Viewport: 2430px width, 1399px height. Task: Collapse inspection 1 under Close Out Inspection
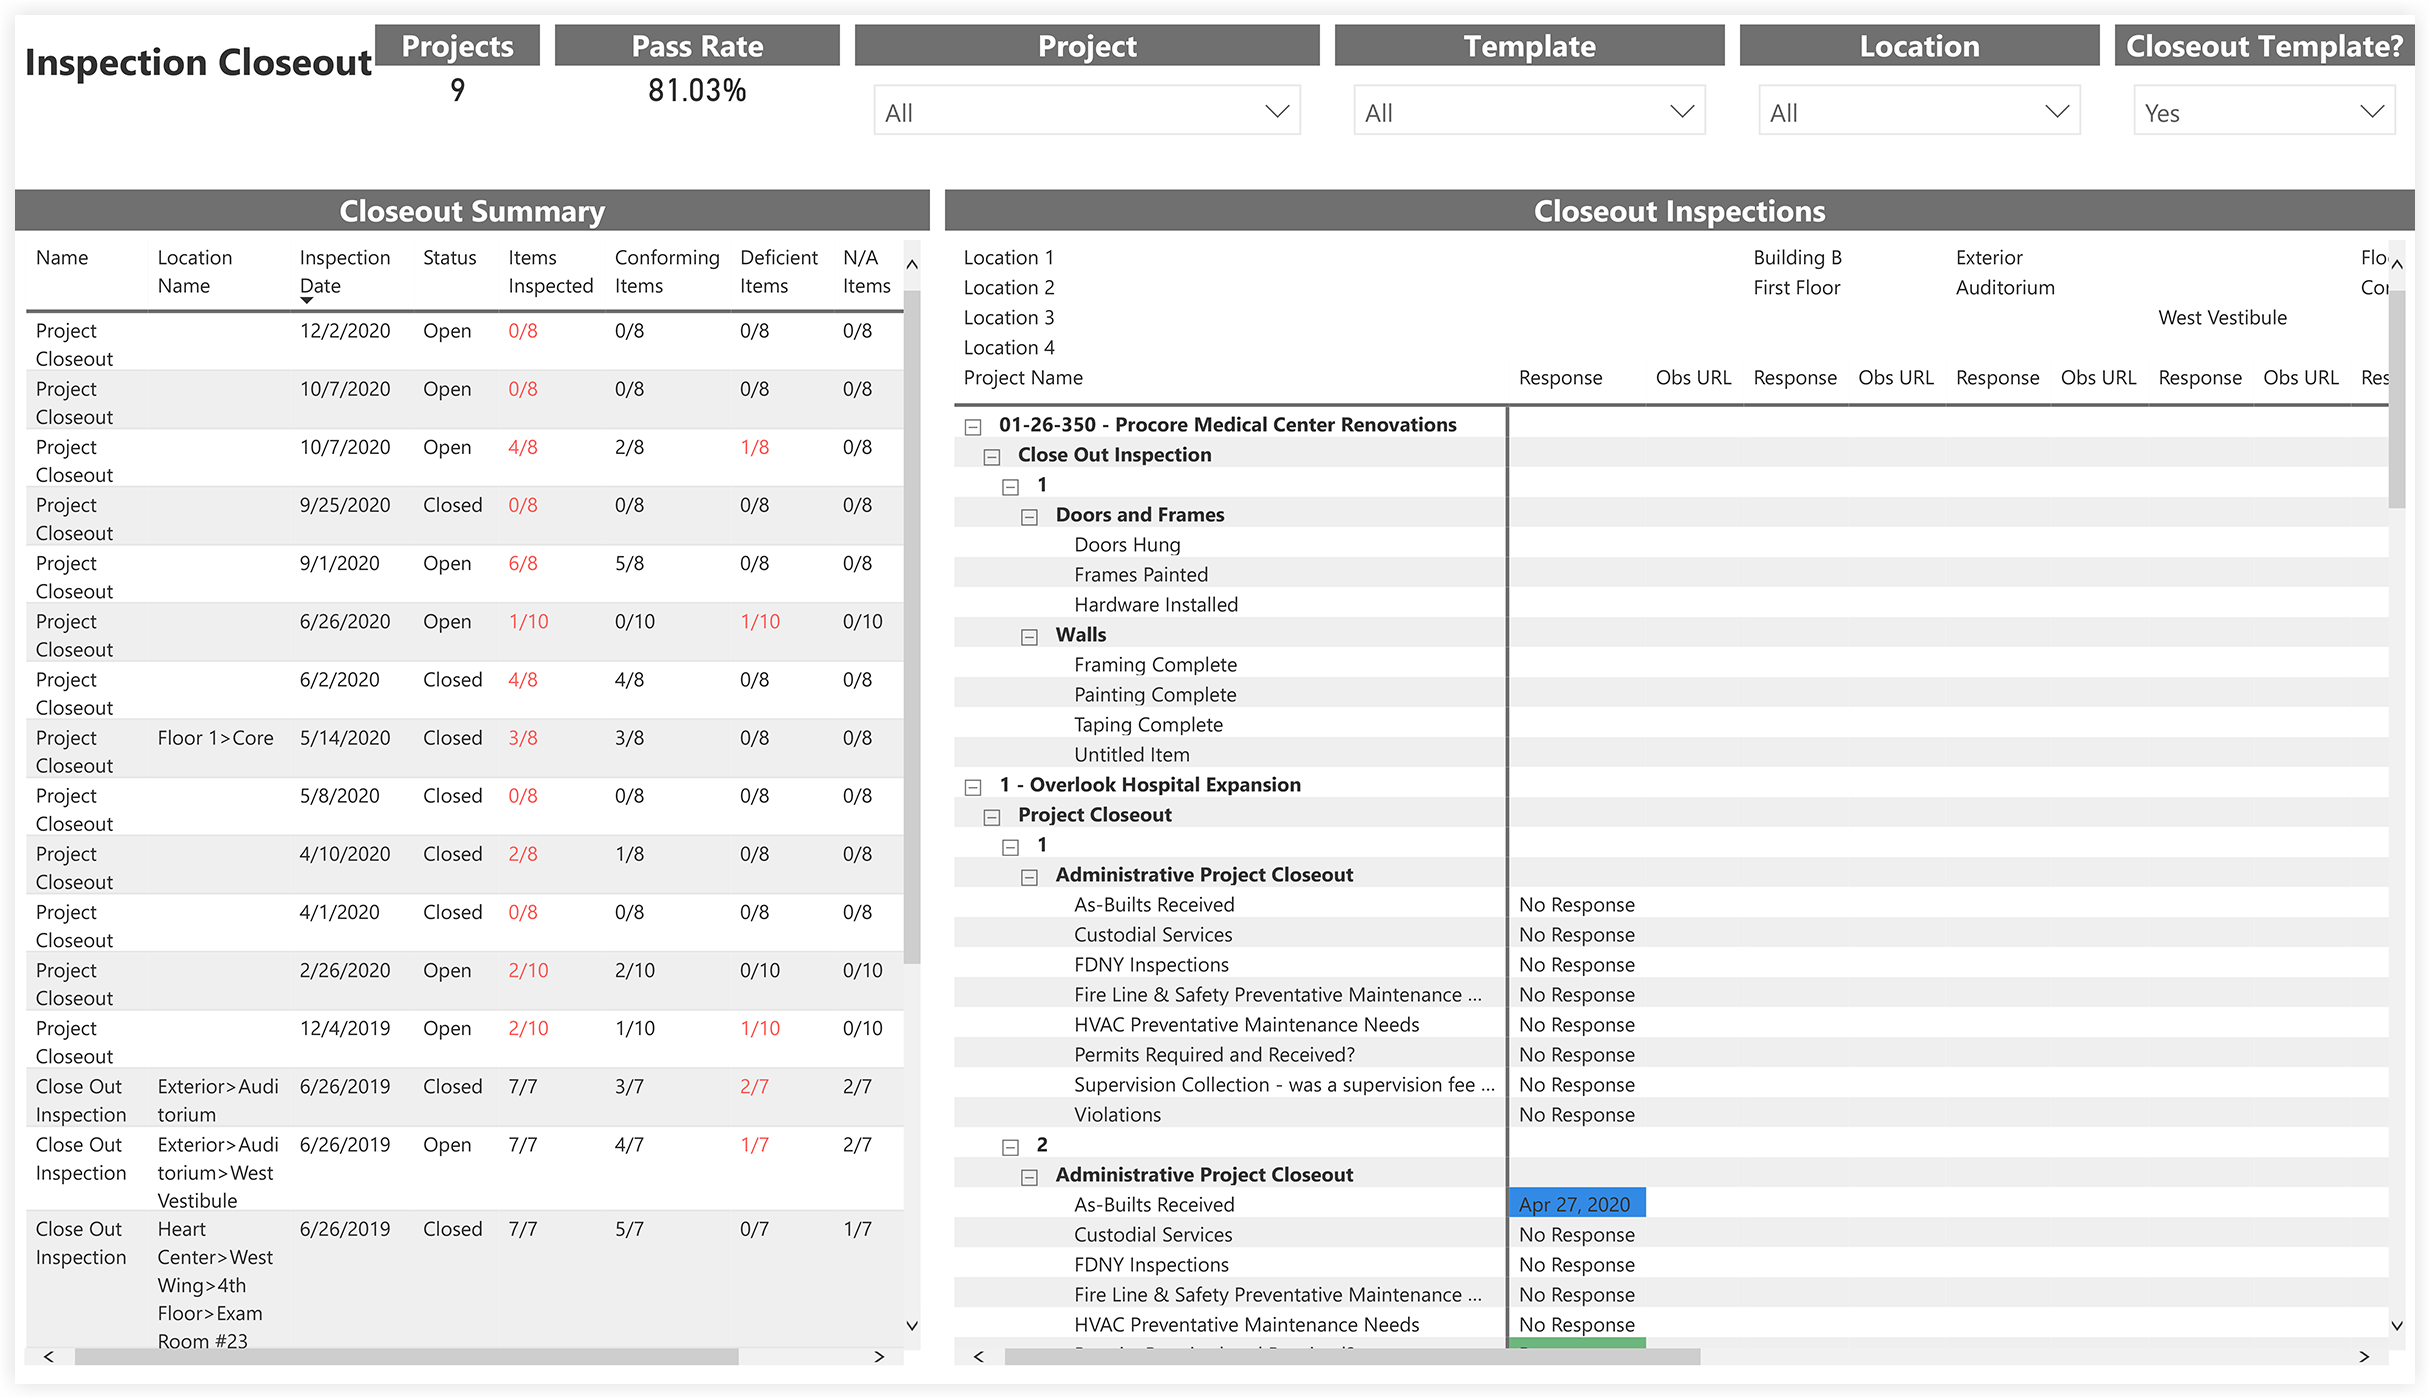pos(1011,486)
